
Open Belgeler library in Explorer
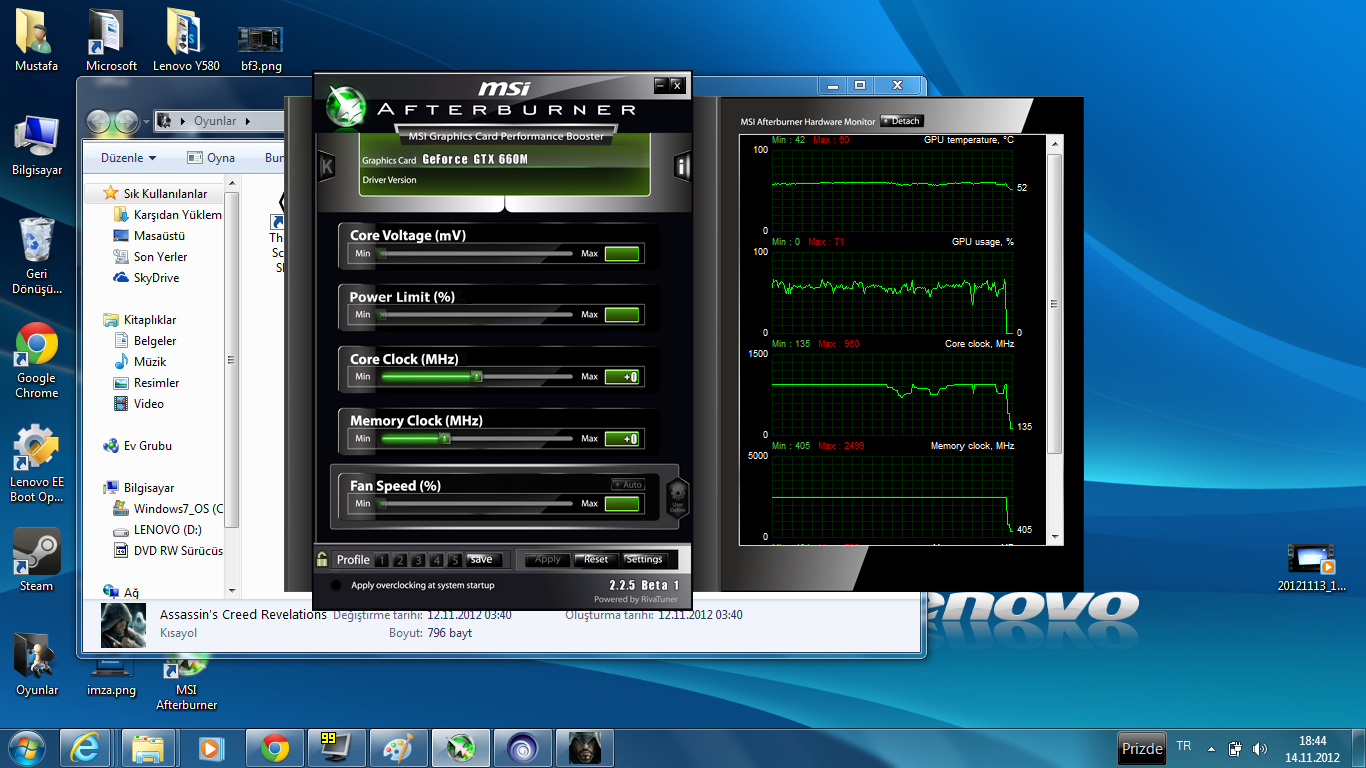pos(145,341)
